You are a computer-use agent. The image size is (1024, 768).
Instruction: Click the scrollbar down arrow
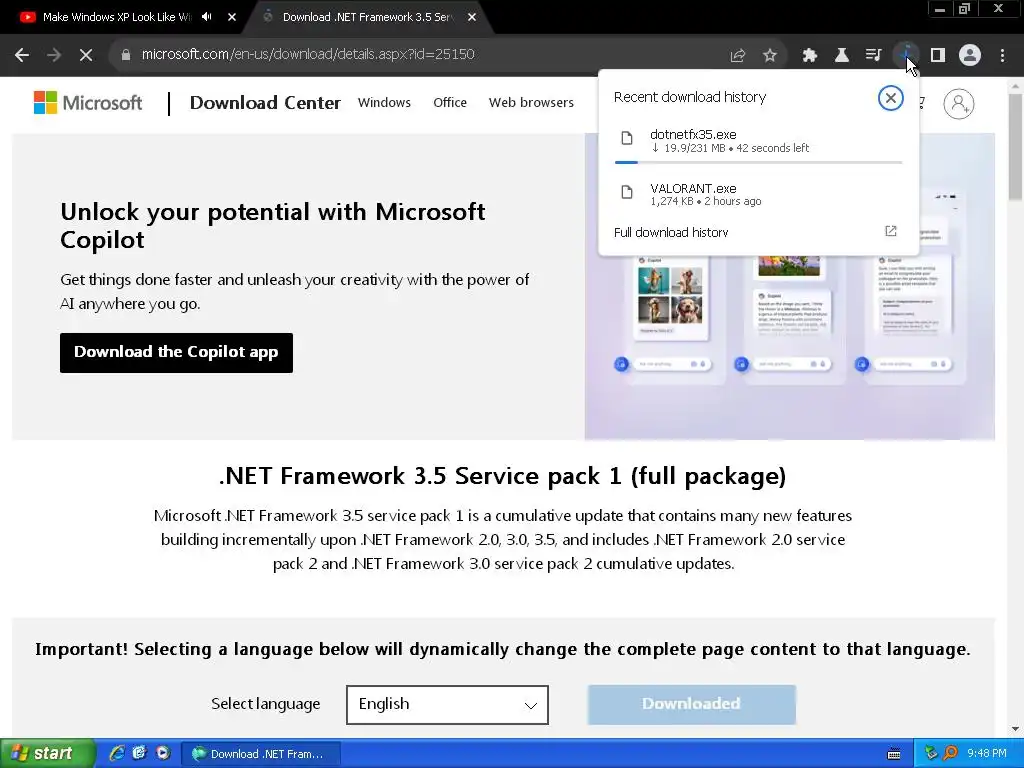coord(1016,729)
